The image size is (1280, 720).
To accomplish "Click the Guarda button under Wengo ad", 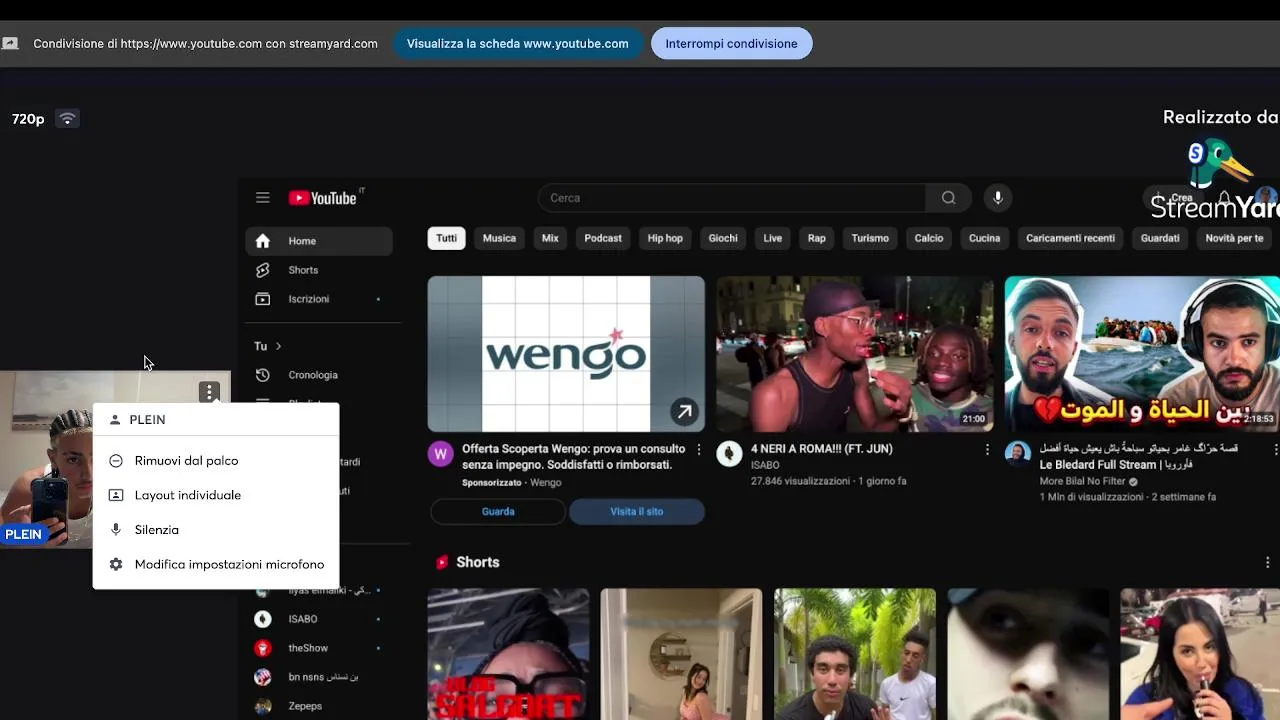I will [x=498, y=512].
